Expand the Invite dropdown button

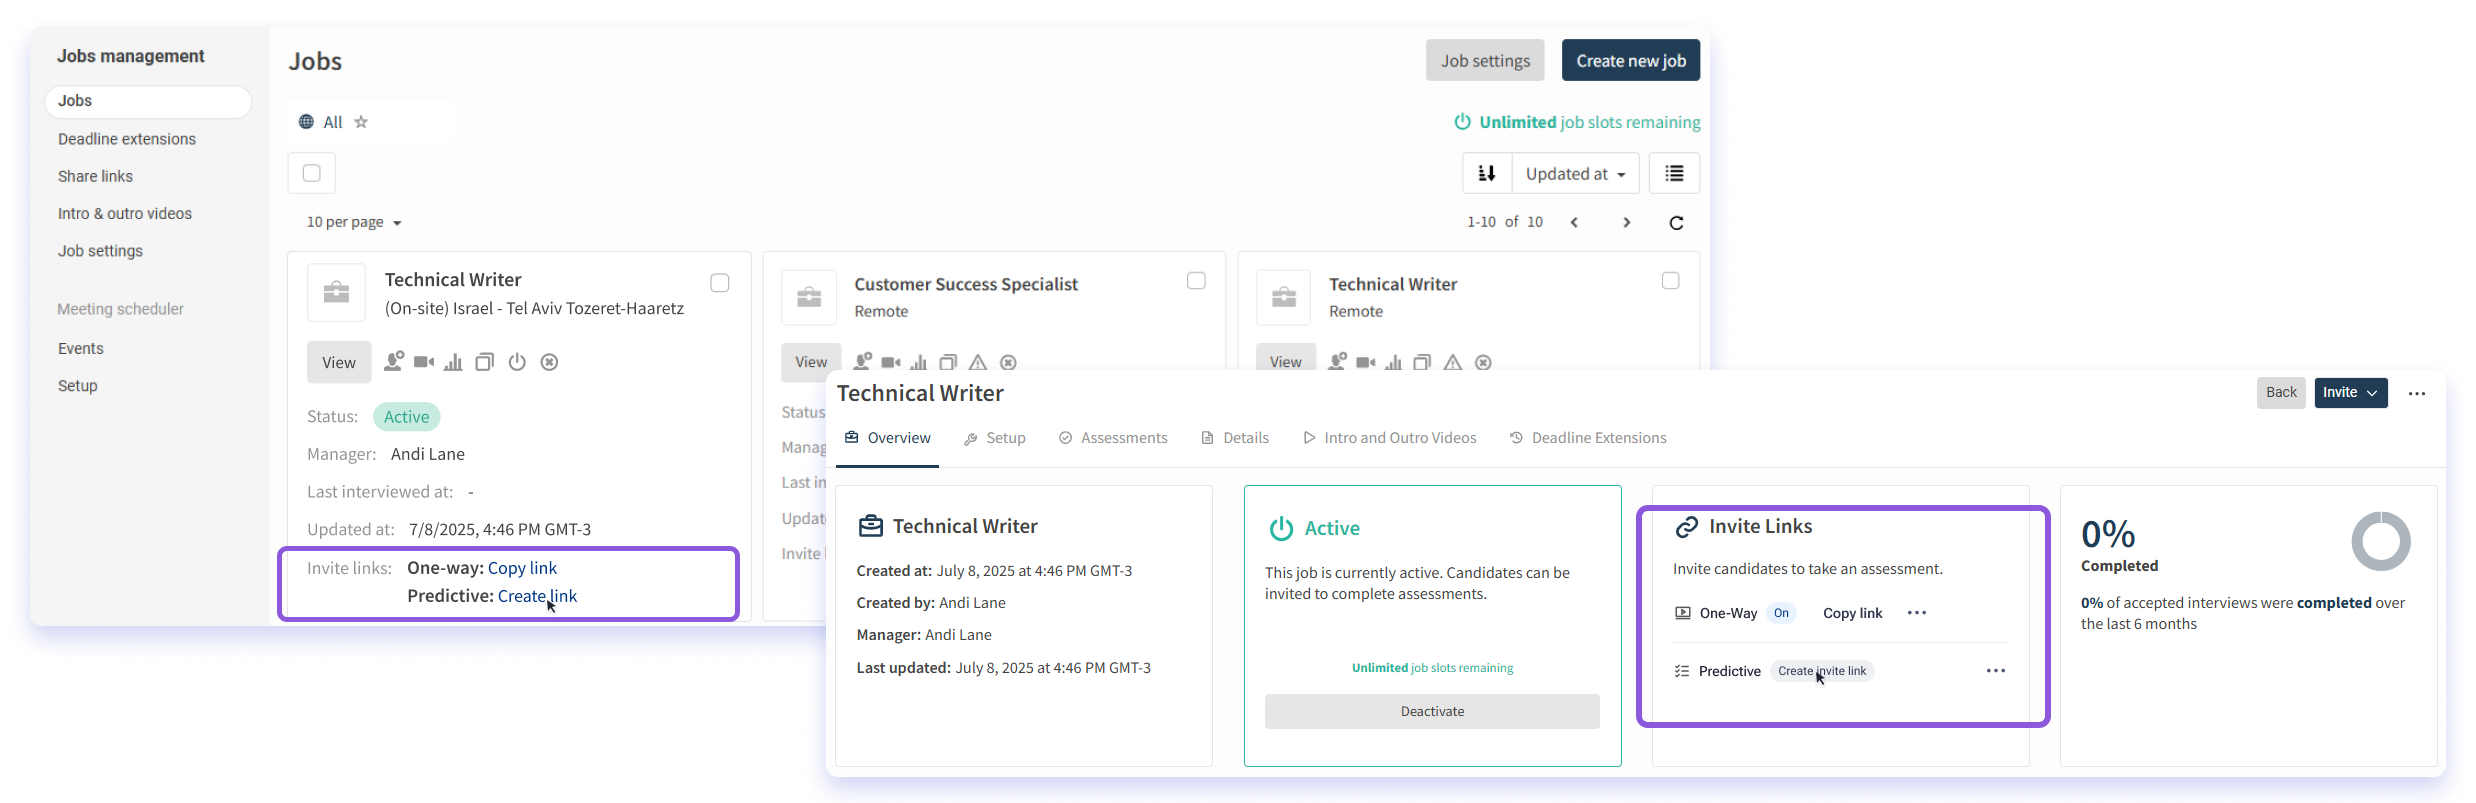coord(2351,392)
